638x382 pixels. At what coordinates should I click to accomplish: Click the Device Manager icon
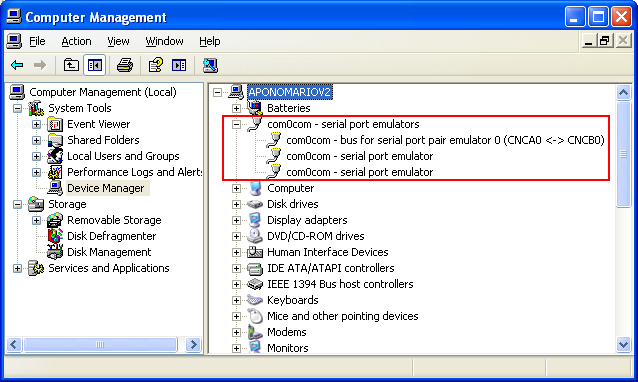(55, 188)
